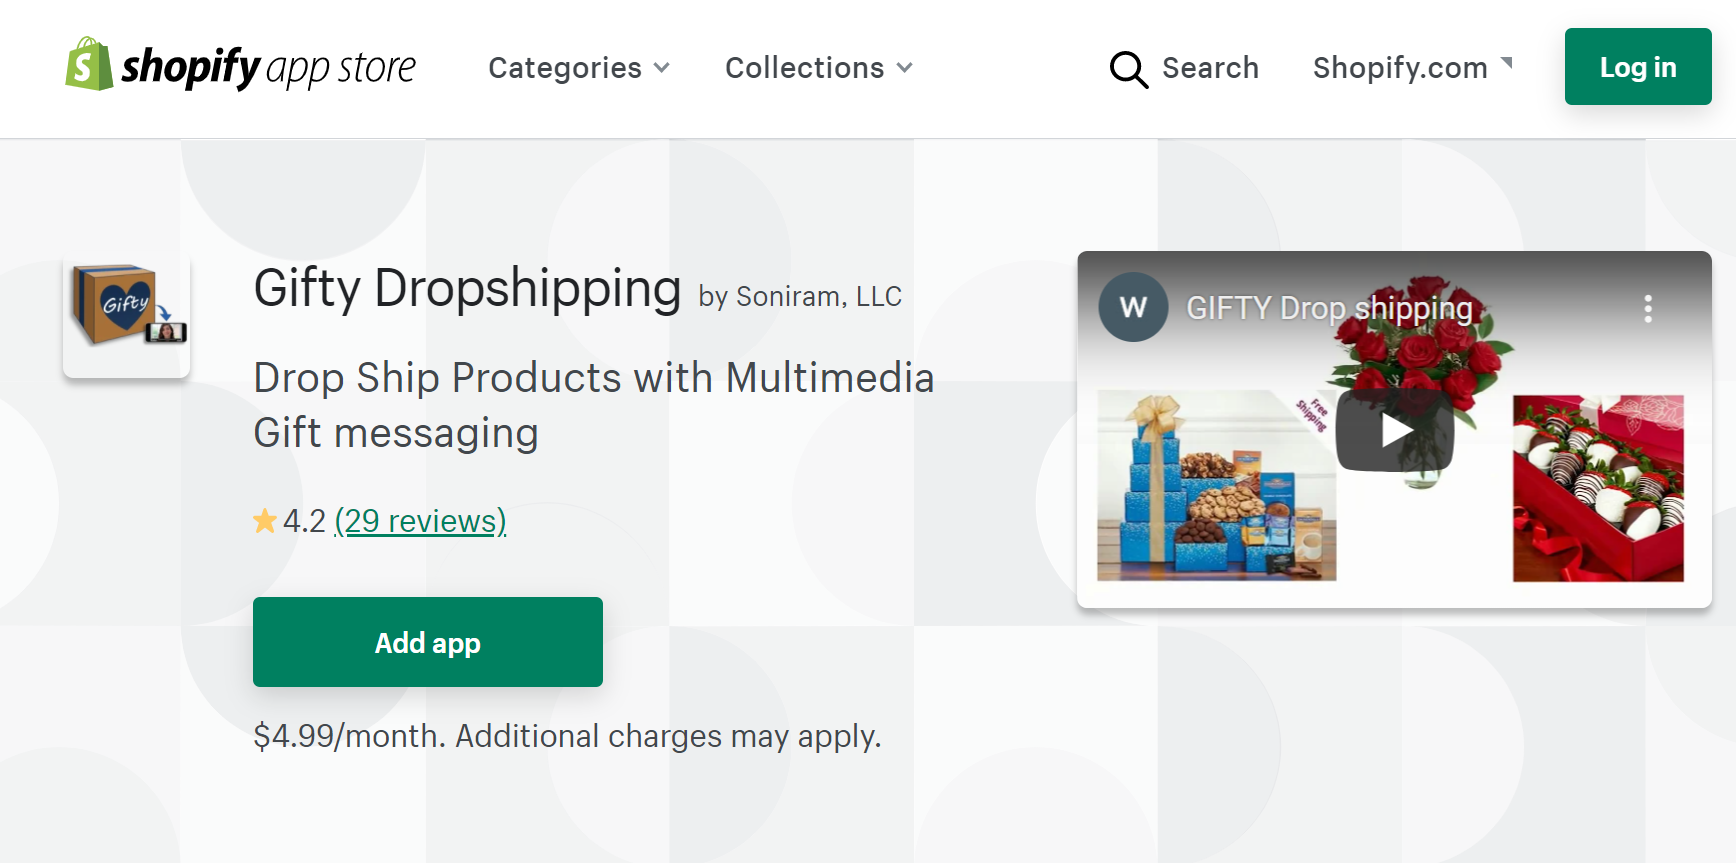Click the Gifty app box icon
This screenshot has width=1736, height=863.
[126, 313]
